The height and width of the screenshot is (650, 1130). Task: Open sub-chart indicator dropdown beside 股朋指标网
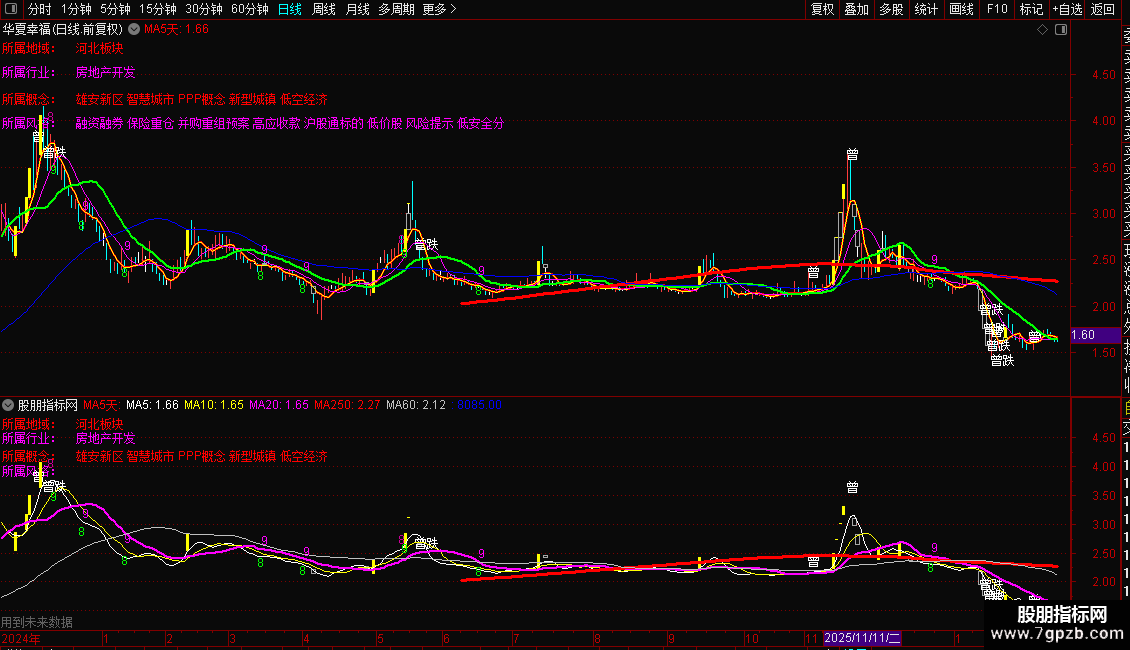[x=8, y=405]
